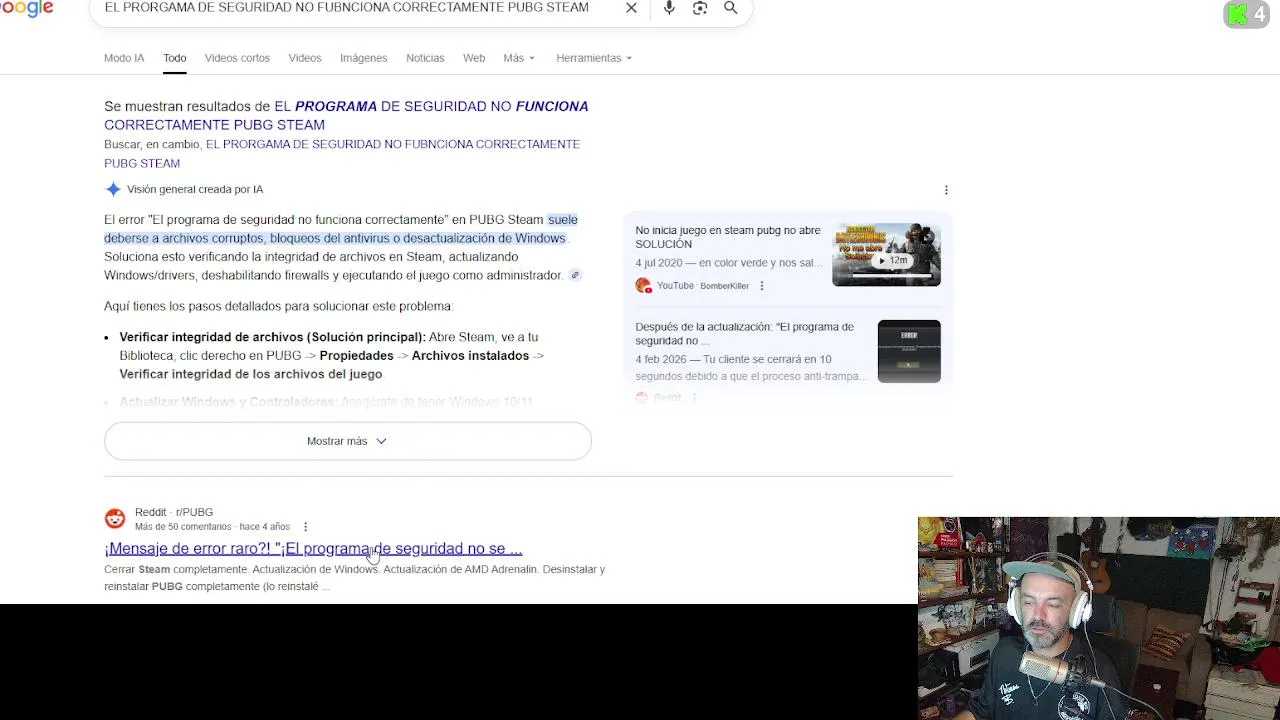
Task: Open the green extension badge icon
Action: click(1247, 14)
